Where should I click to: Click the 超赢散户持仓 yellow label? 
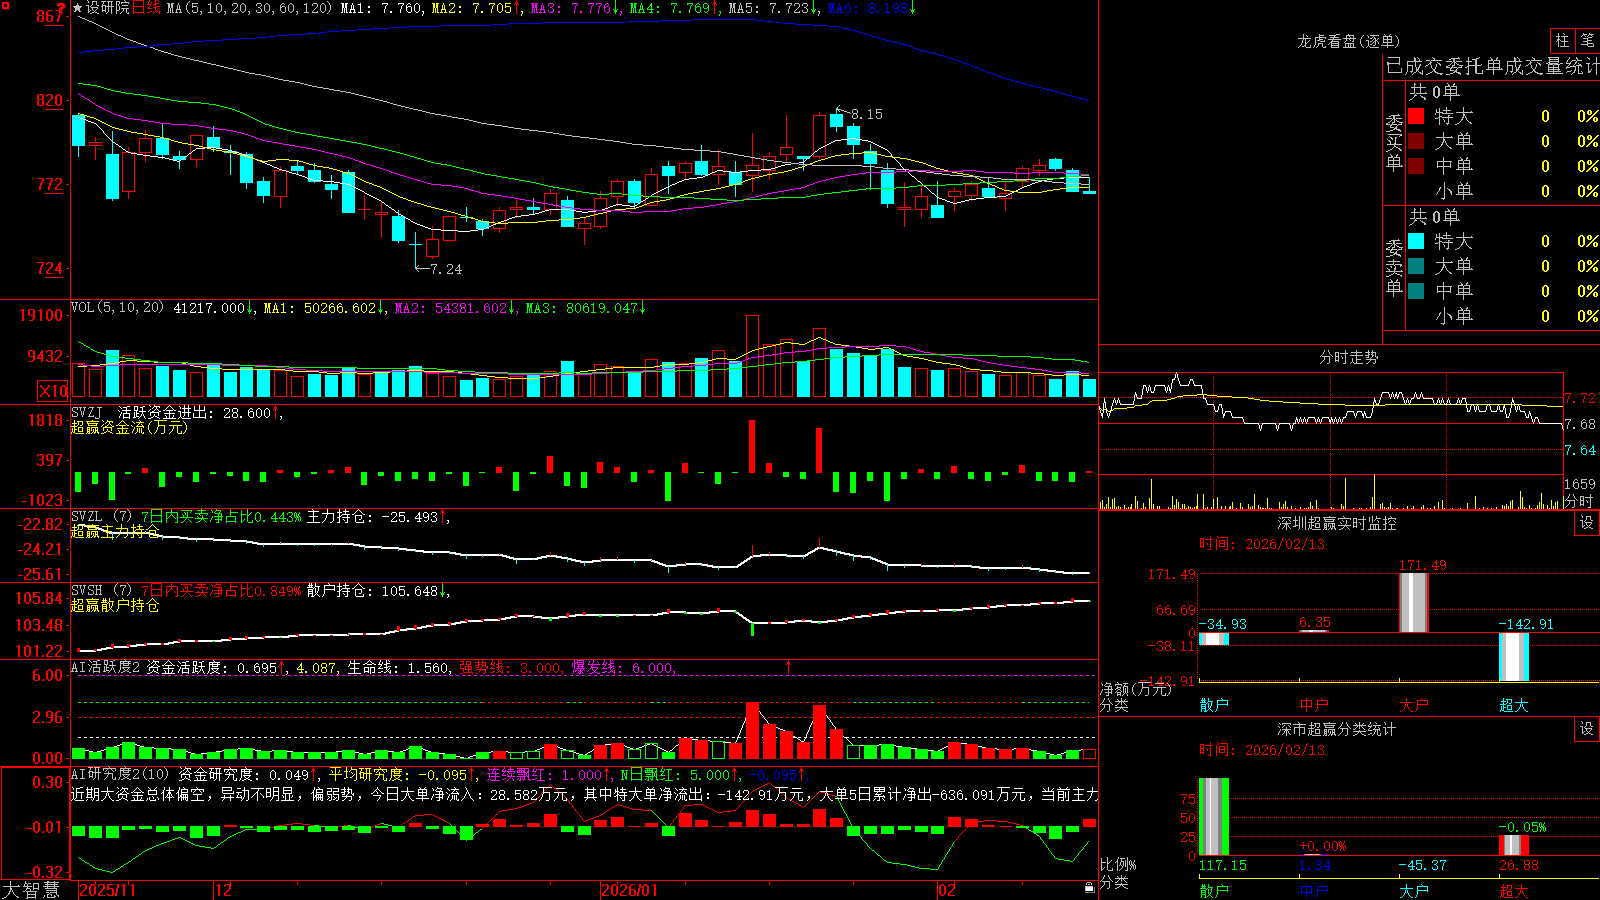point(115,605)
